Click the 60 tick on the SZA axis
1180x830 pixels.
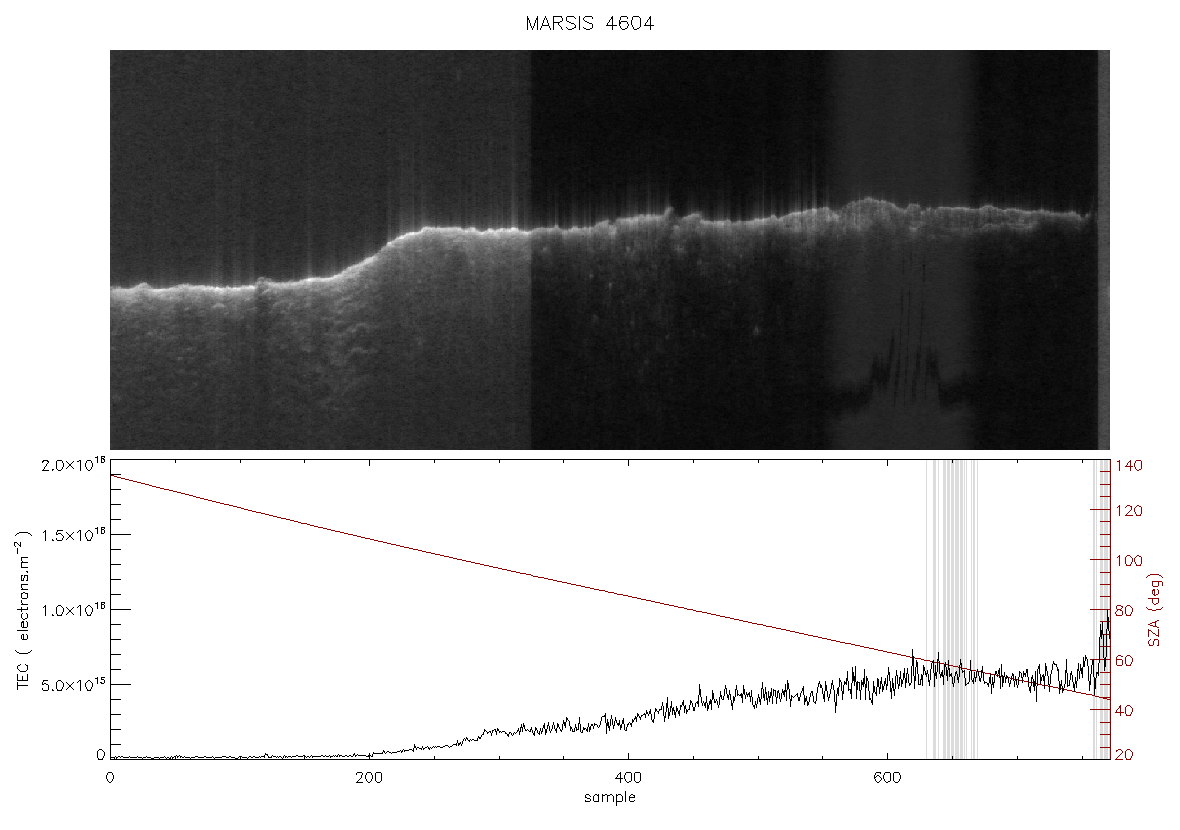coord(1124,661)
